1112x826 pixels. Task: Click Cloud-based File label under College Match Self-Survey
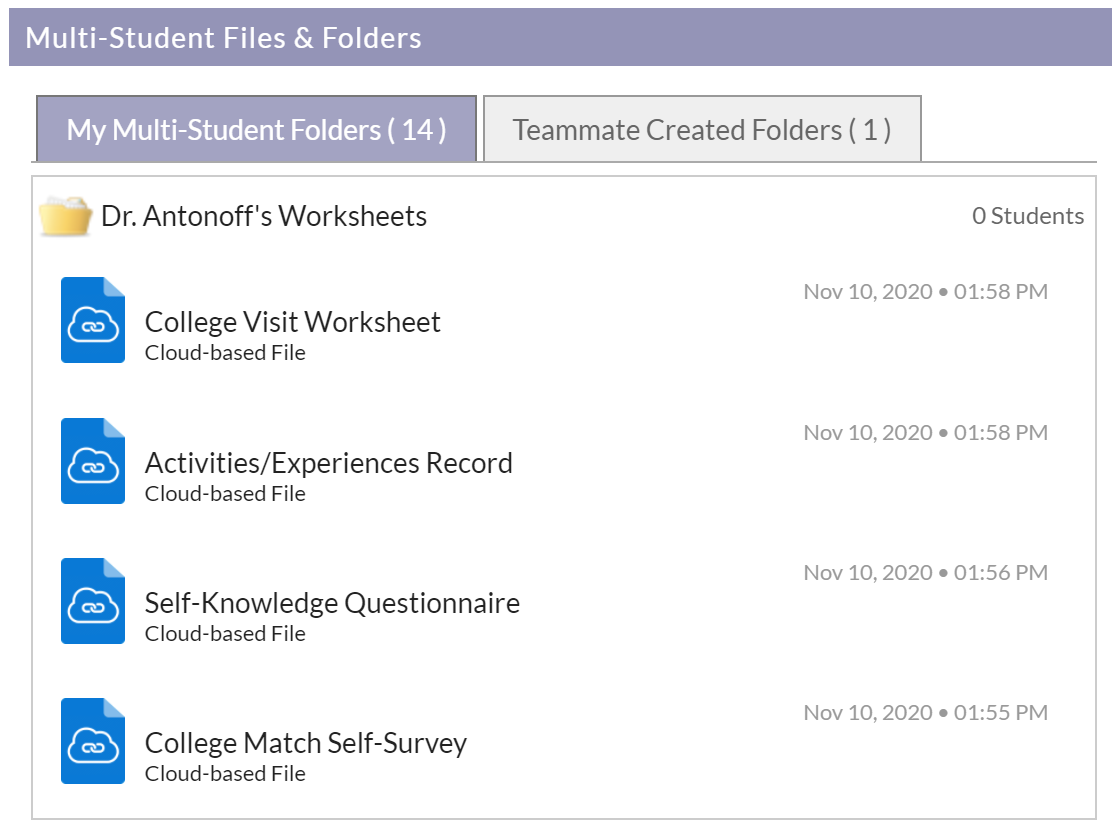click(225, 773)
